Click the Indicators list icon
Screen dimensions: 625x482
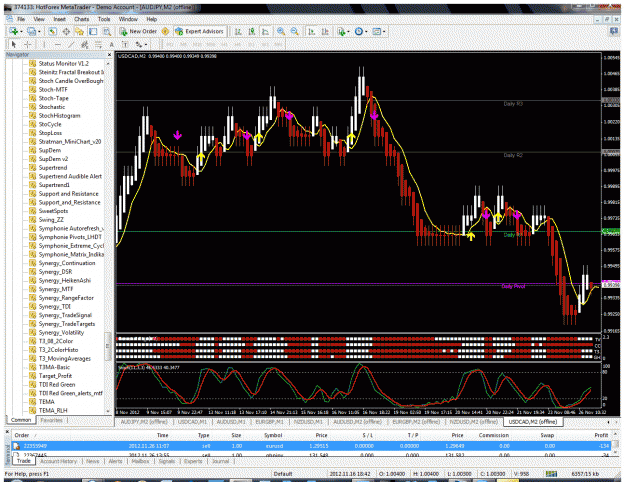[341, 31]
